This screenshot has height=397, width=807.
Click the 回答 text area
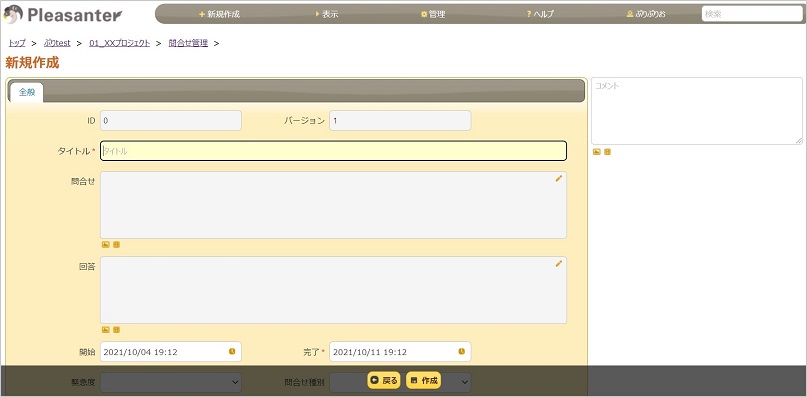tap(334, 290)
